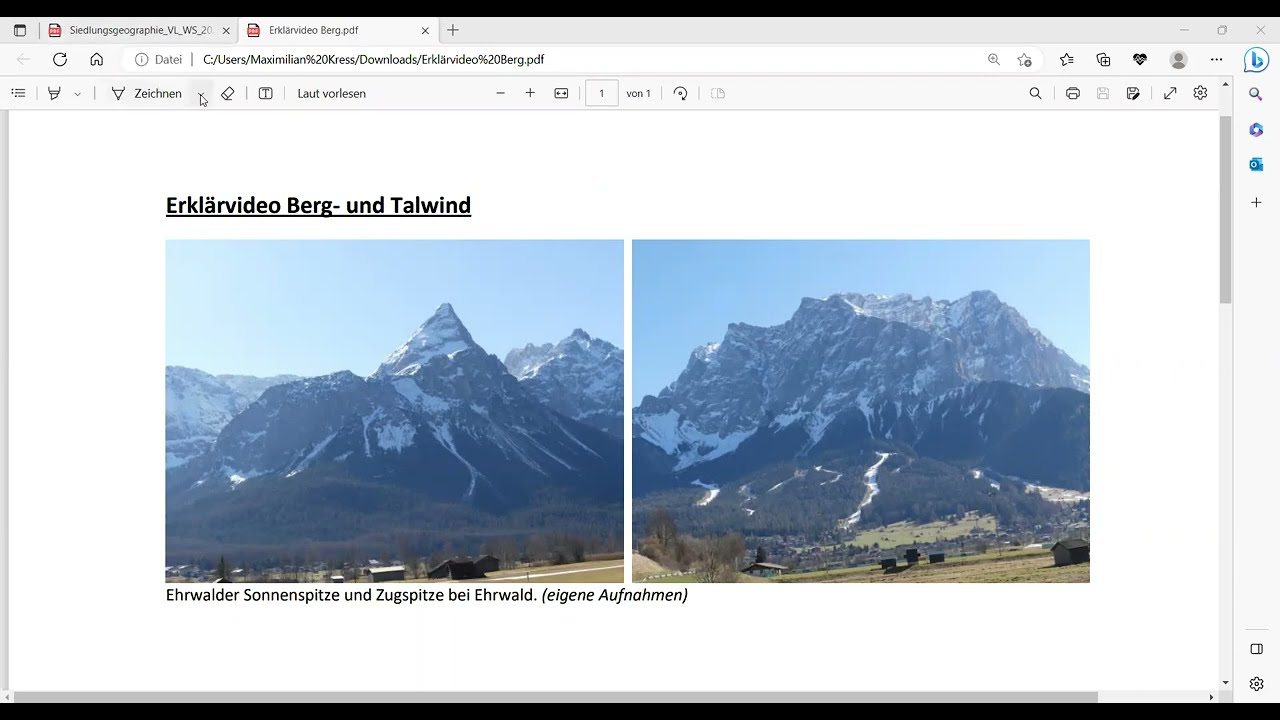Image resolution: width=1280 pixels, height=720 pixels.
Task: Rotate the PDF page
Action: (x=681, y=93)
